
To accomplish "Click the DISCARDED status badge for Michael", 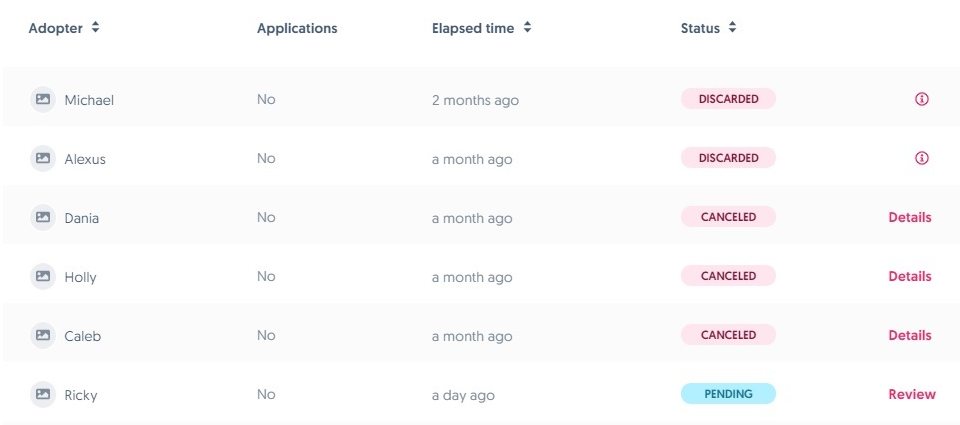I will [728, 99].
